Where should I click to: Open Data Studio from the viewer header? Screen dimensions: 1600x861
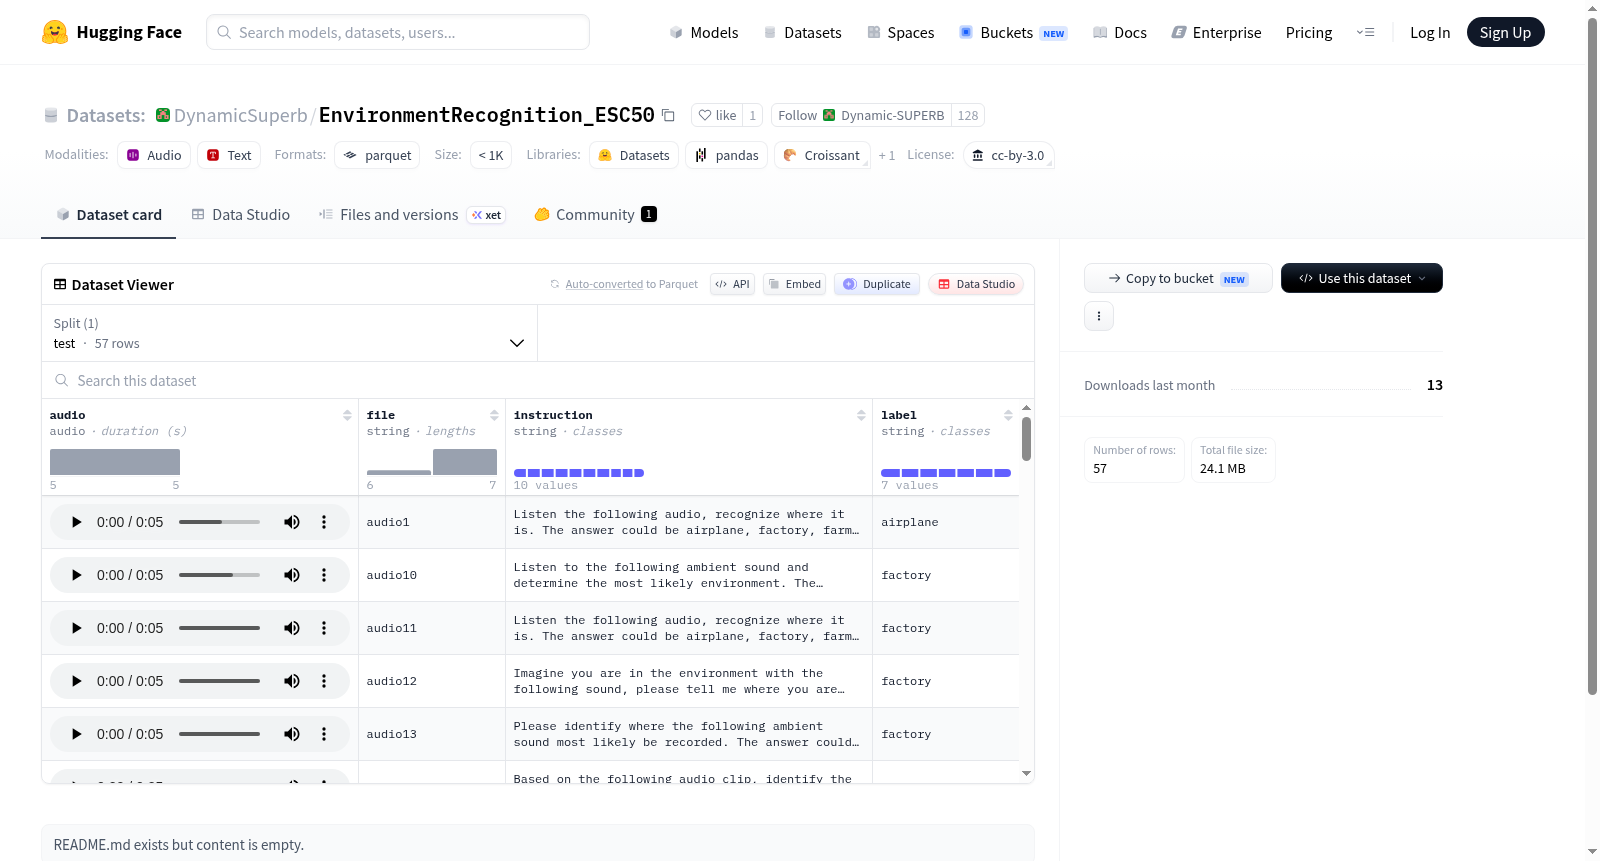tap(976, 284)
